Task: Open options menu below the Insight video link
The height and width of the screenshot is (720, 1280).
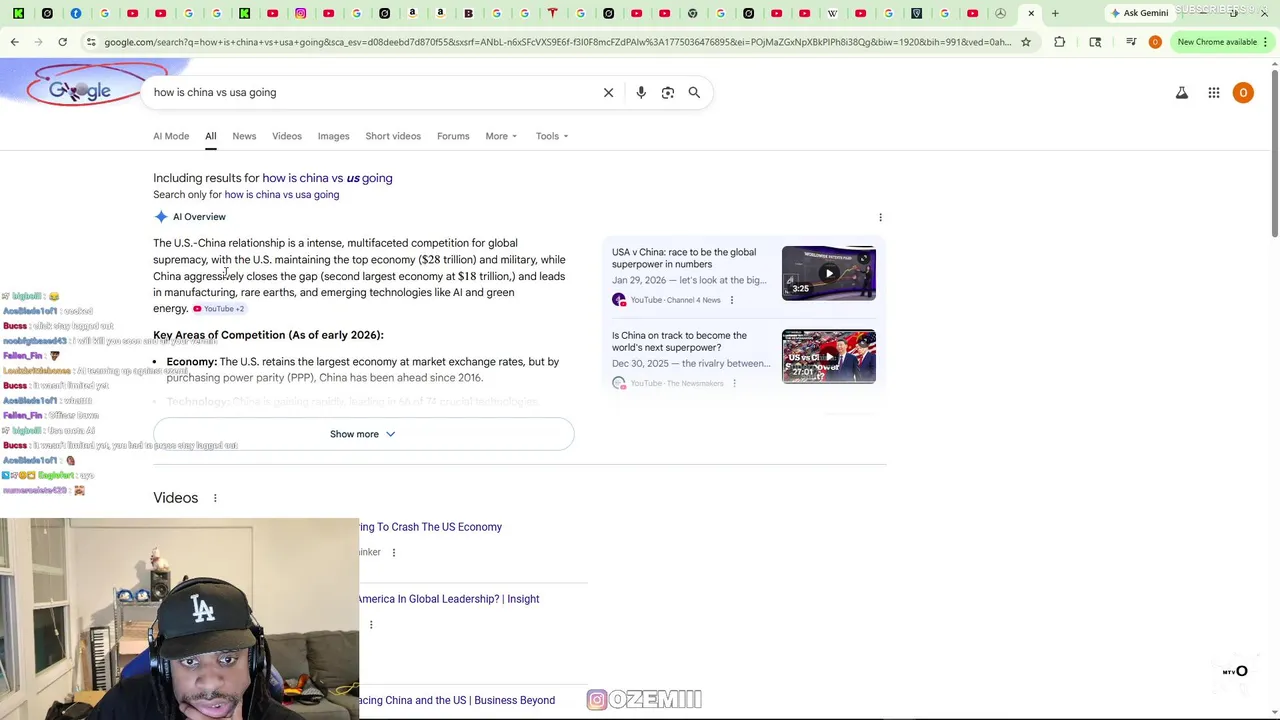Action: point(371,625)
